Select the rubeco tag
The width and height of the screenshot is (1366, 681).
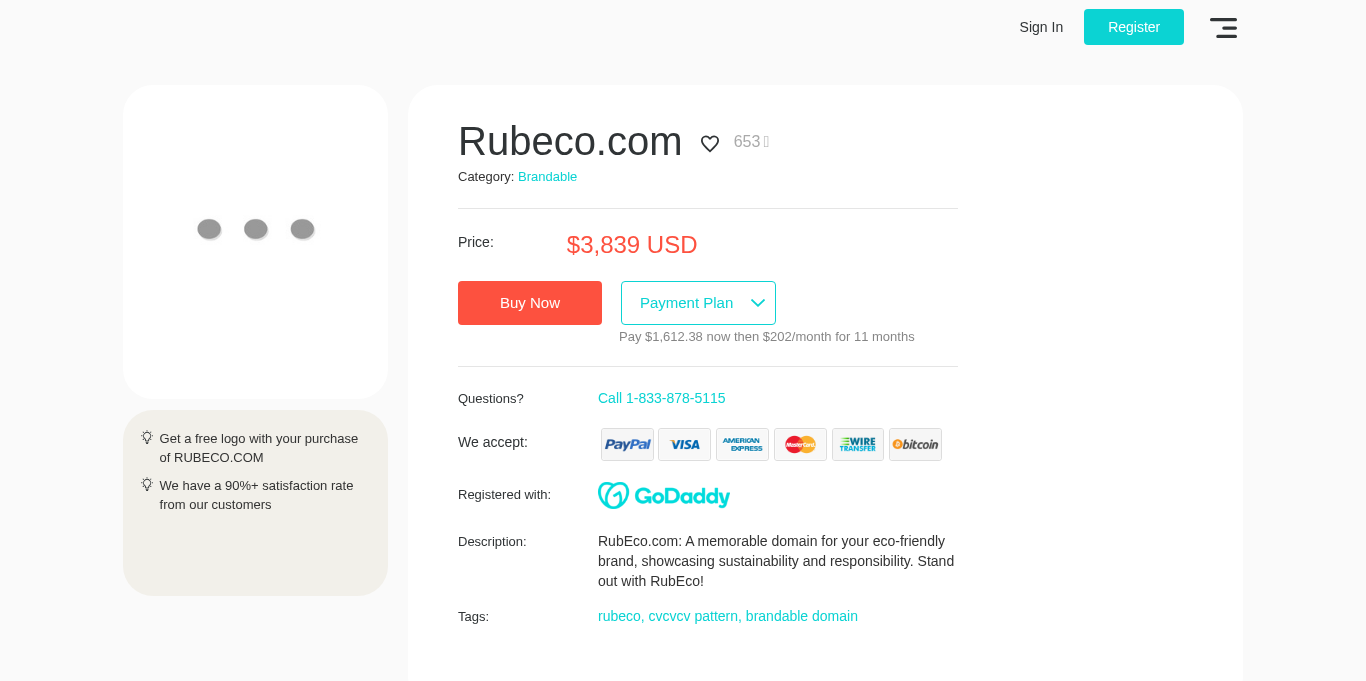pos(619,616)
